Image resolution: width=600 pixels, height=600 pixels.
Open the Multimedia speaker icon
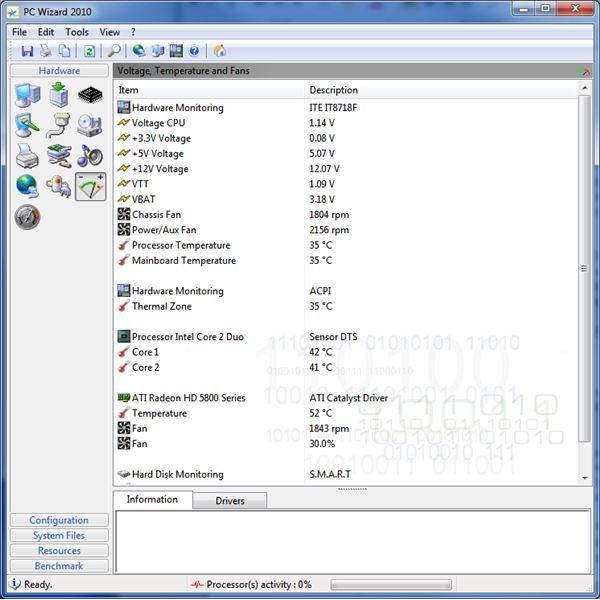(90, 156)
